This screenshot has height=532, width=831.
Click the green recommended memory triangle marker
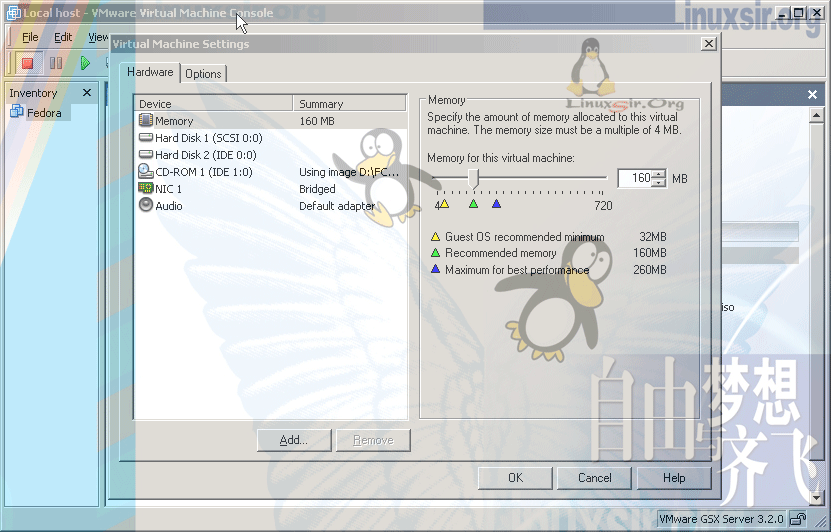click(x=473, y=203)
